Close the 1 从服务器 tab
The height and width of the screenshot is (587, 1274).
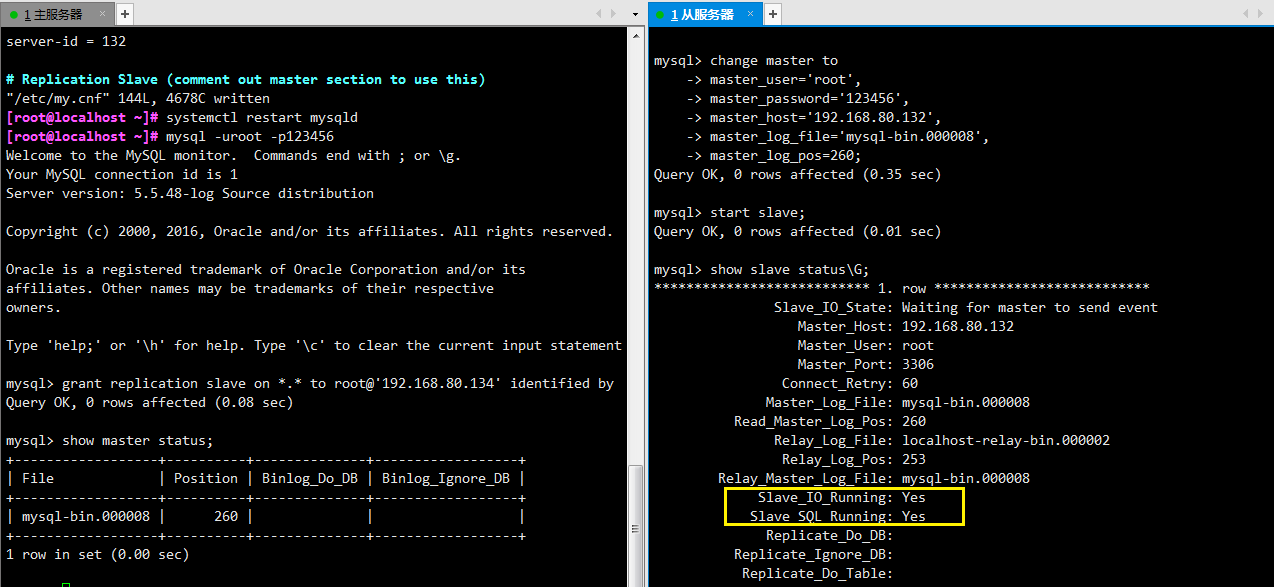coord(751,14)
